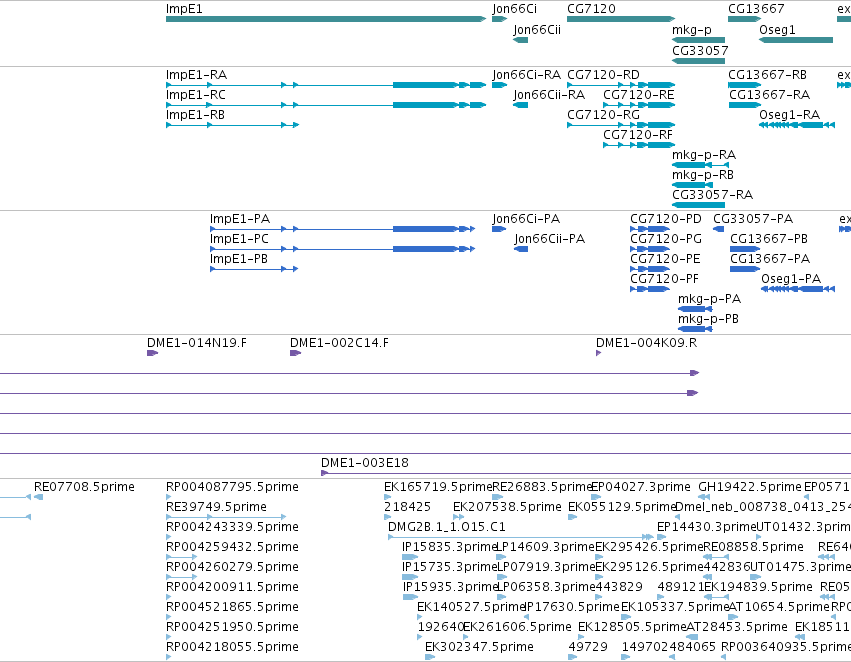Viewport: 851px width, 662px height.
Task: Select the mkg-p gene label
Action: coord(691,30)
